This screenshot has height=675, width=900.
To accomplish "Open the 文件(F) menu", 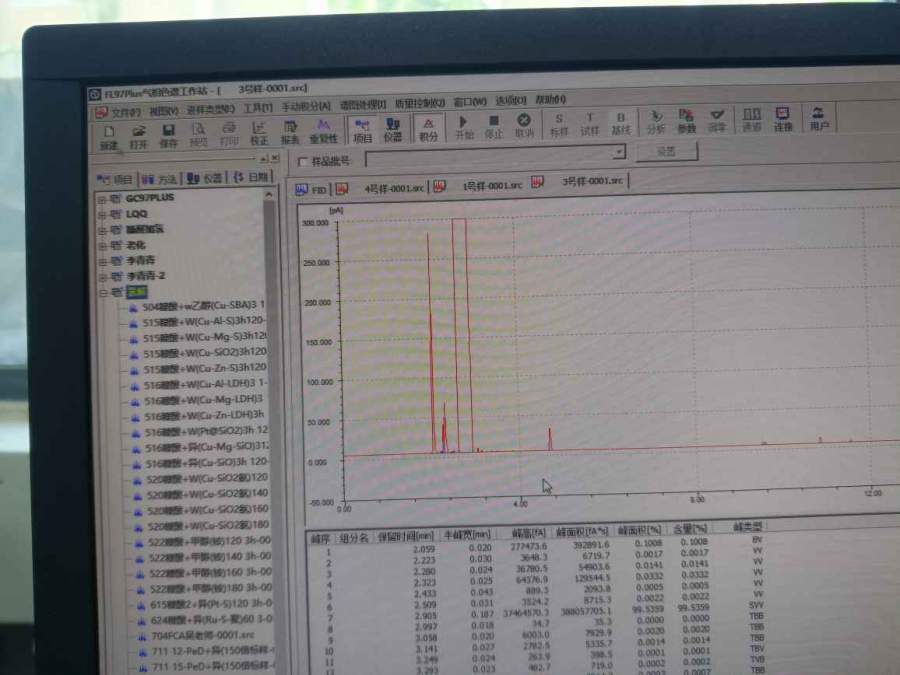I will pyautogui.click(x=123, y=111).
